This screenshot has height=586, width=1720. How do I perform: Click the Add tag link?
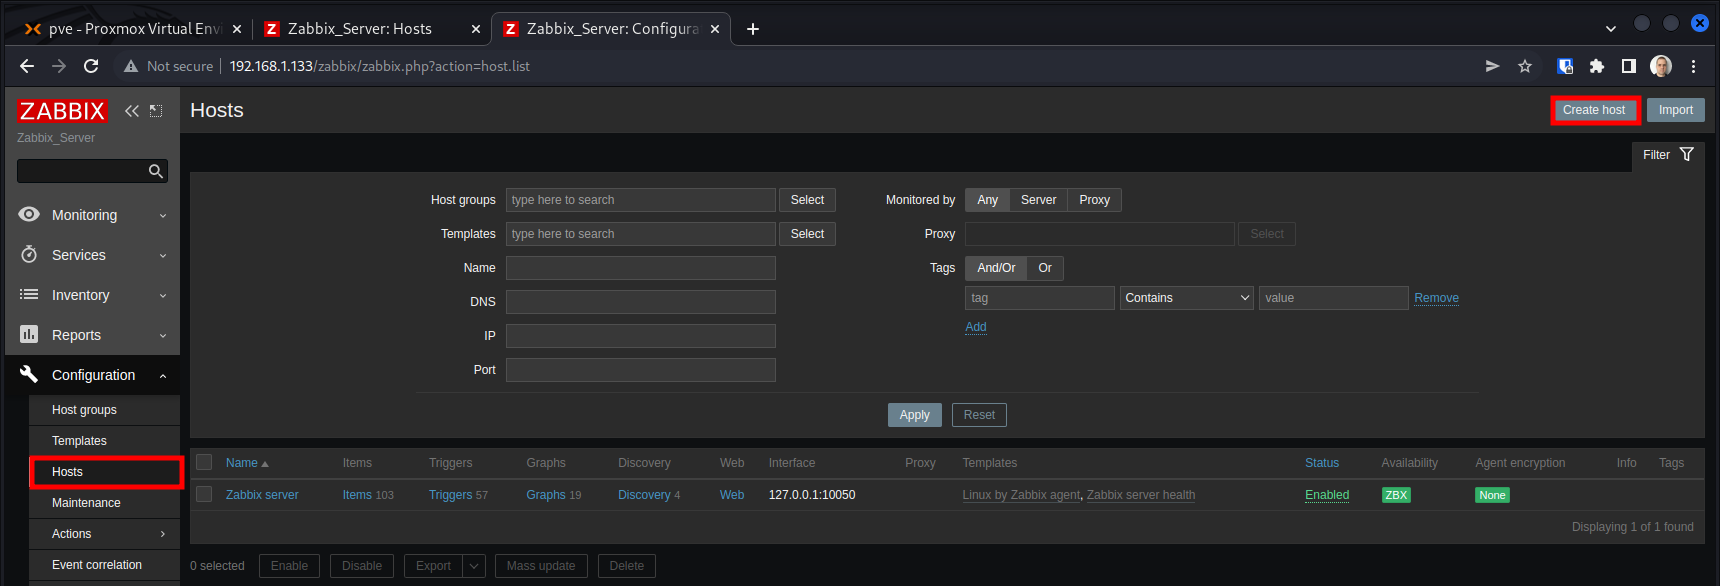point(976,327)
